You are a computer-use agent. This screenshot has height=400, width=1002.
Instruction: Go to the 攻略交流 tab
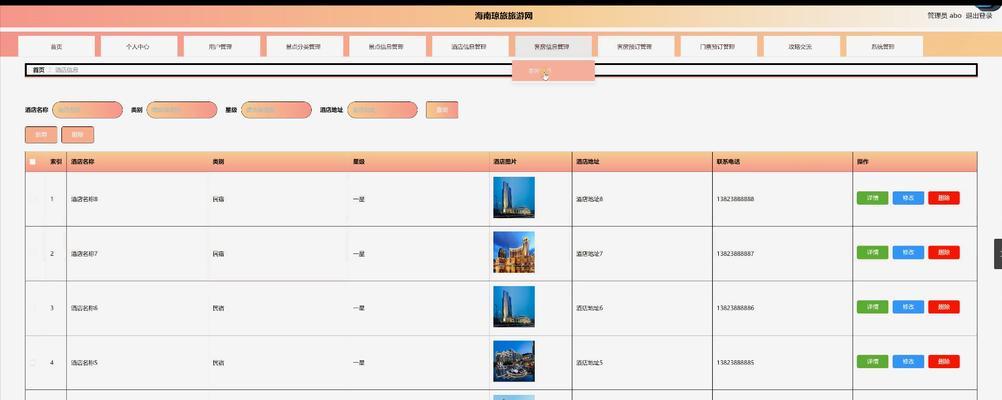coord(801,47)
